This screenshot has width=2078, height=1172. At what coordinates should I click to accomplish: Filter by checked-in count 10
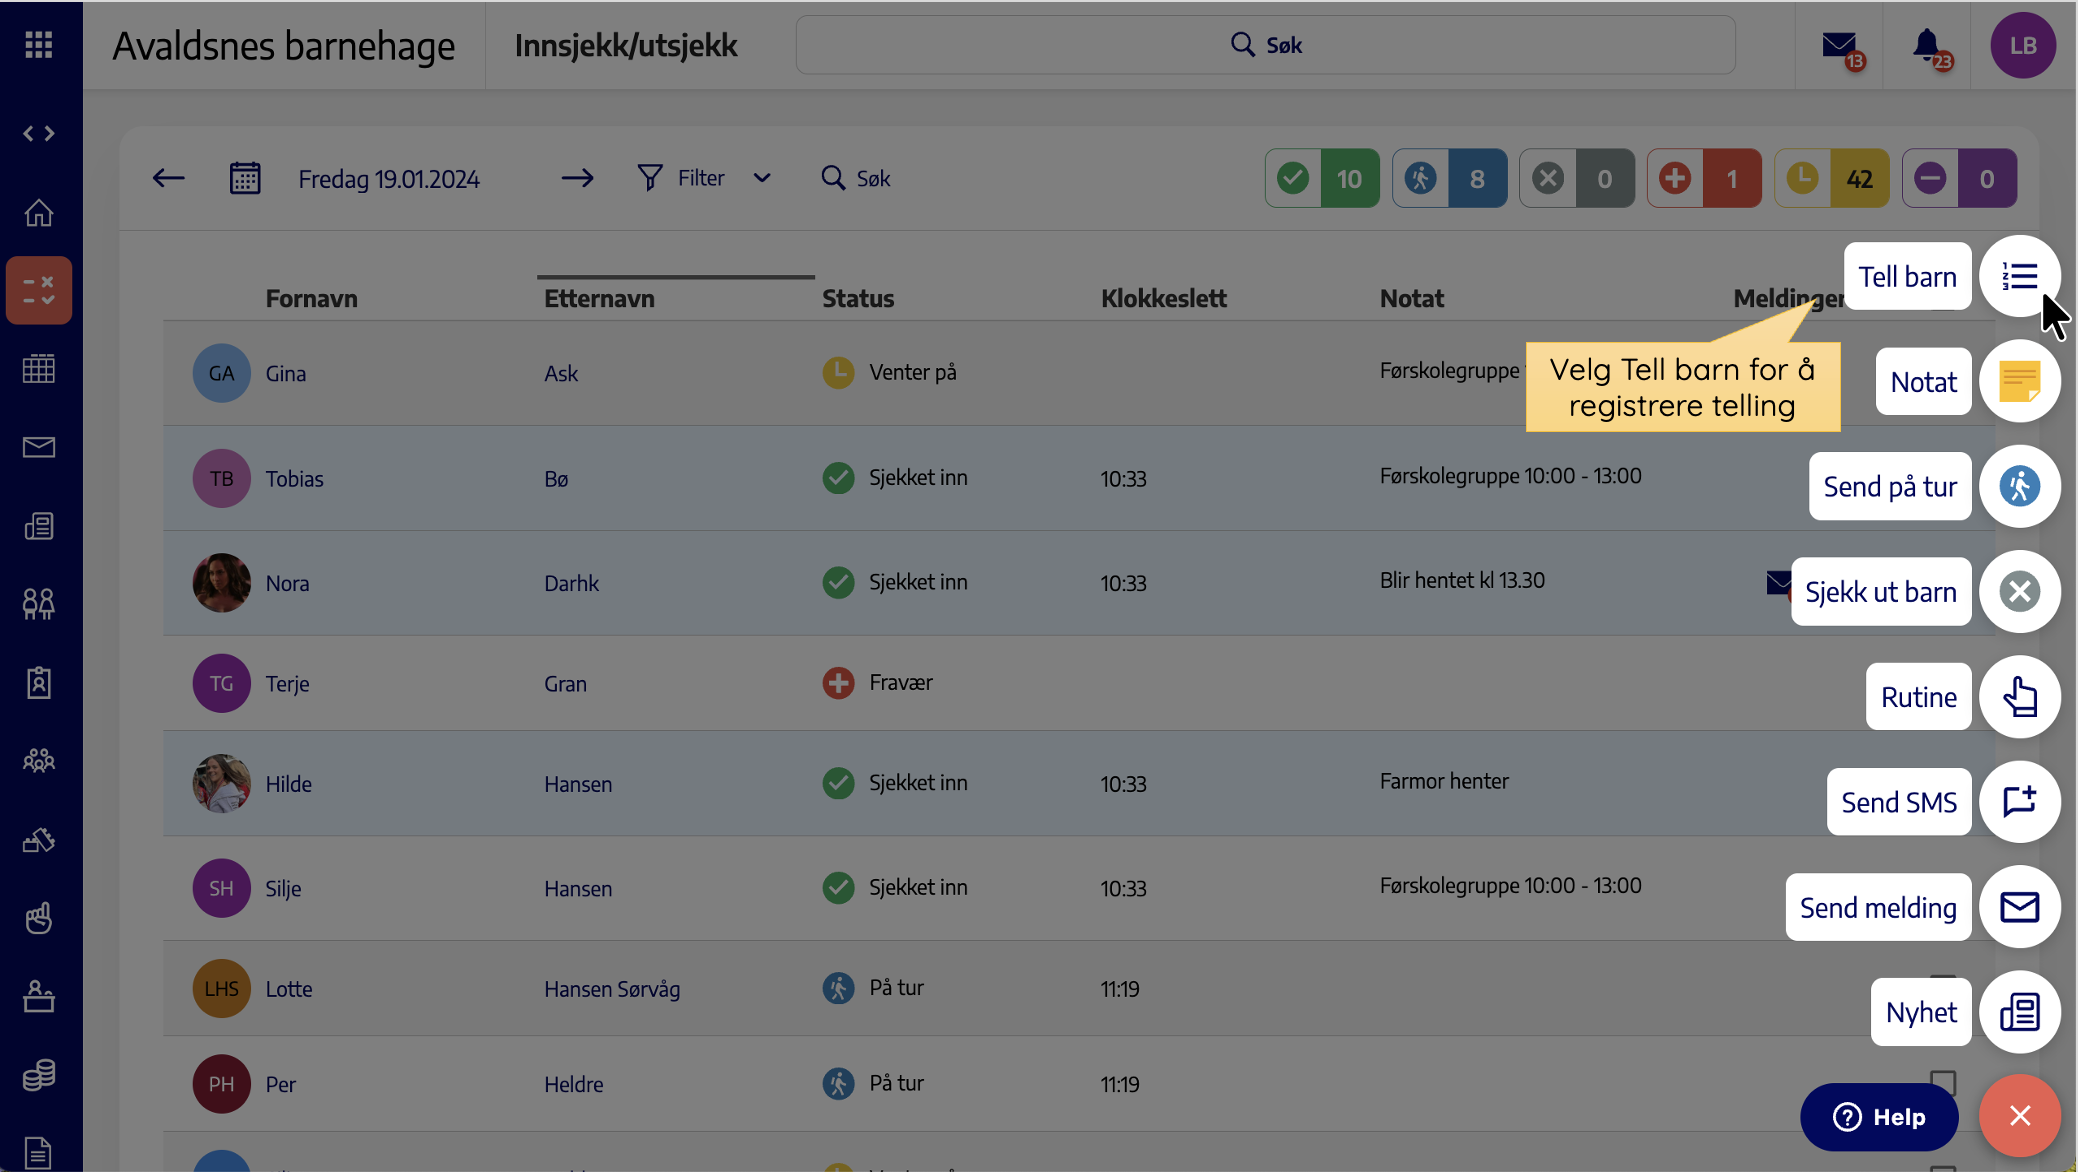pos(1322,178)
